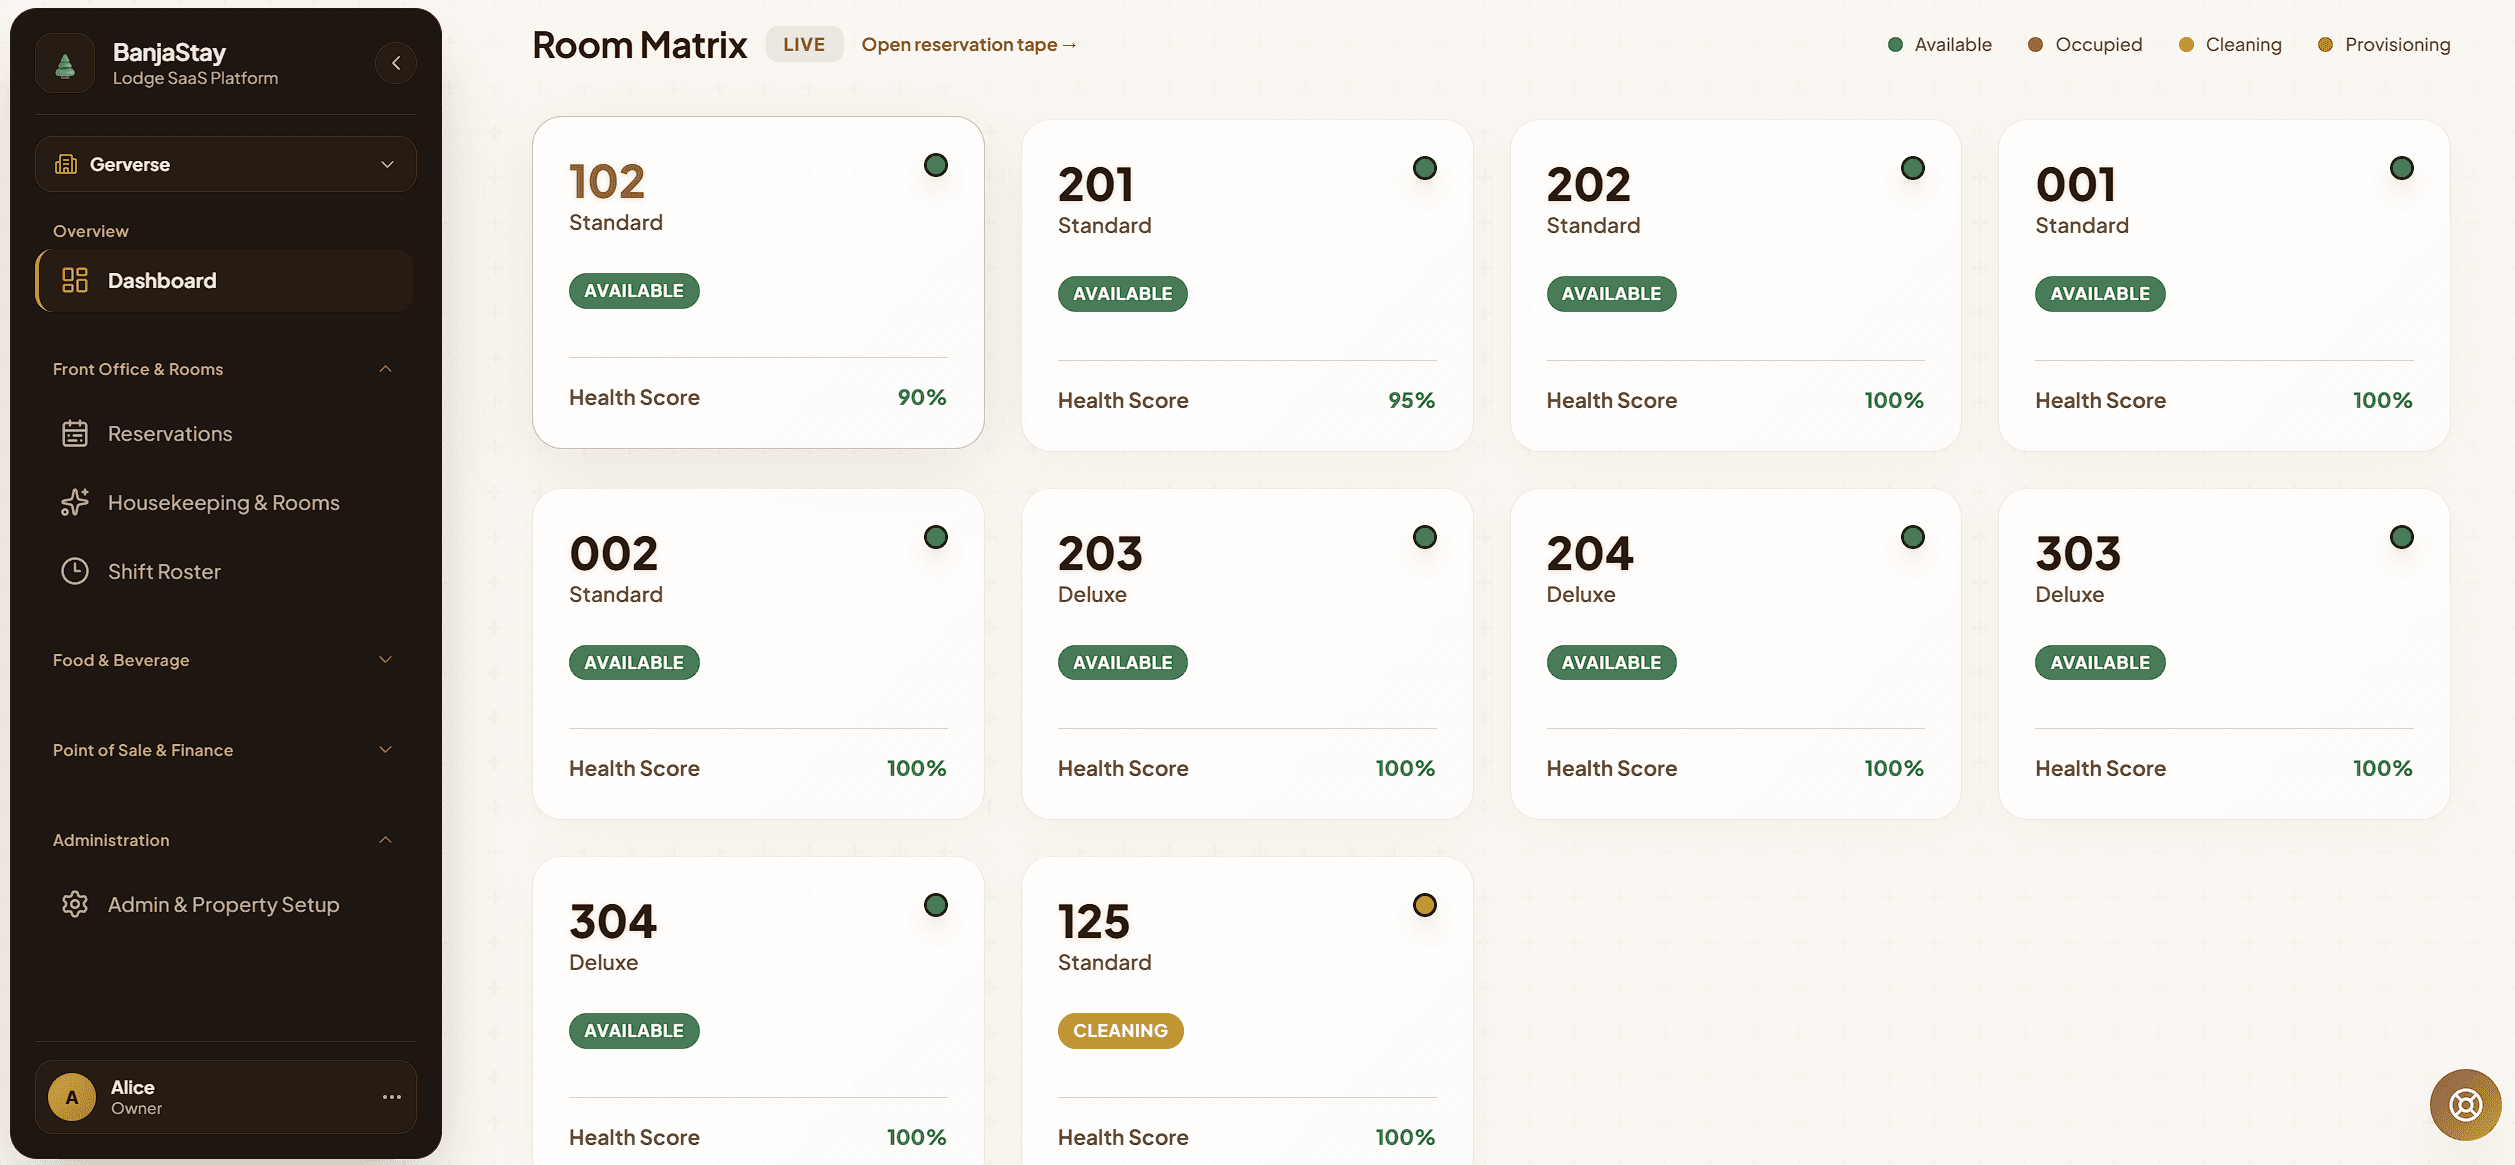Open room 304 Deluxe card
This screenshot has height=1165, width=2515.
tap(758, 1011)
